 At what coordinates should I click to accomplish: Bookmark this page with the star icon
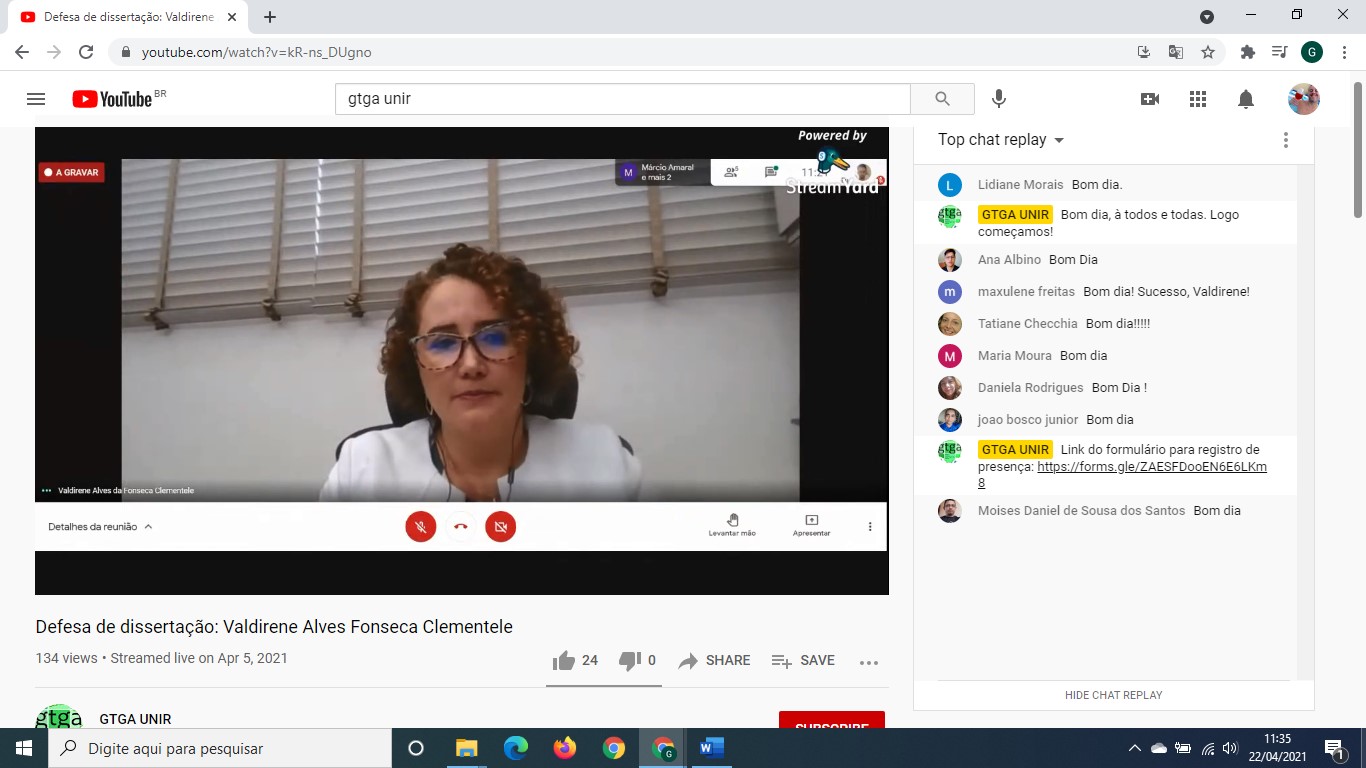click(x=1208, y=52)
